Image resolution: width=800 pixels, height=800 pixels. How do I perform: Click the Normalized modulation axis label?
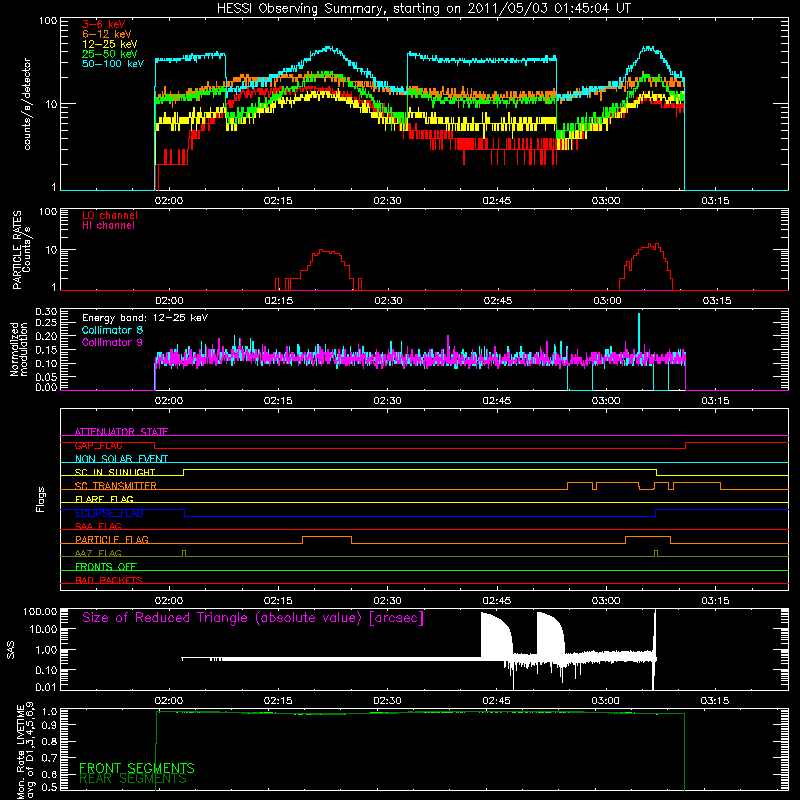19,349
